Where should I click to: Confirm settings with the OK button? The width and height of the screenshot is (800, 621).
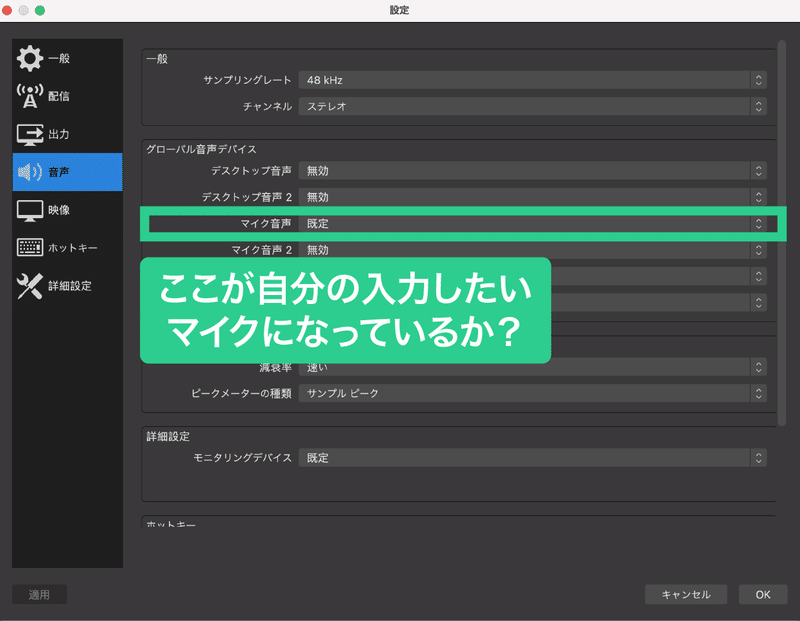[x=763, y=594]
